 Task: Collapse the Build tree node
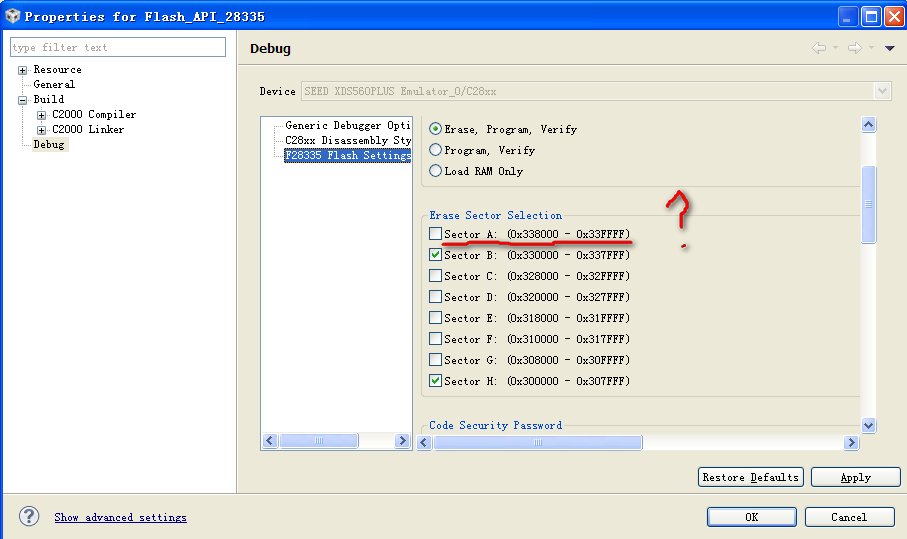point(23,100)
